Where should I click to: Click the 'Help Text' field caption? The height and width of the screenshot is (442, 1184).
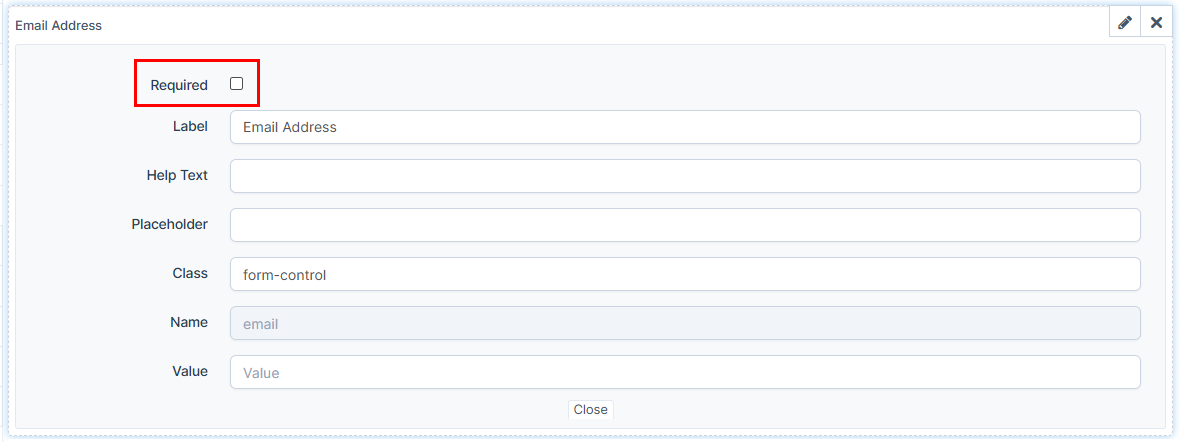point(177,175)
